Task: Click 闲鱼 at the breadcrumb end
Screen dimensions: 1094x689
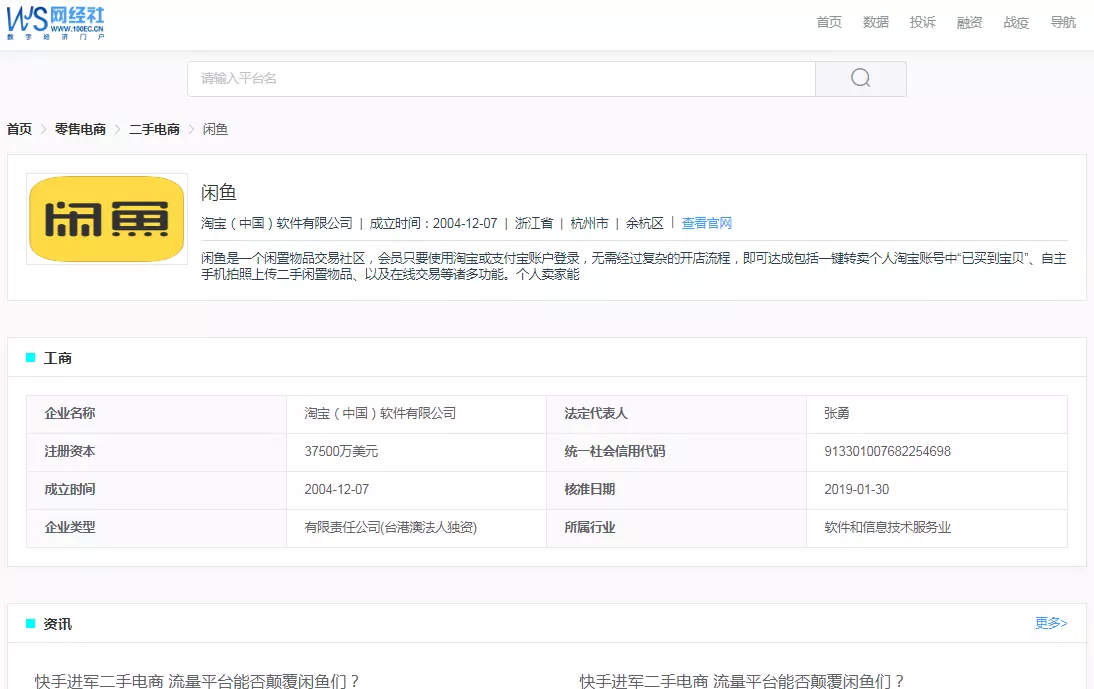Action: [215, 129]
